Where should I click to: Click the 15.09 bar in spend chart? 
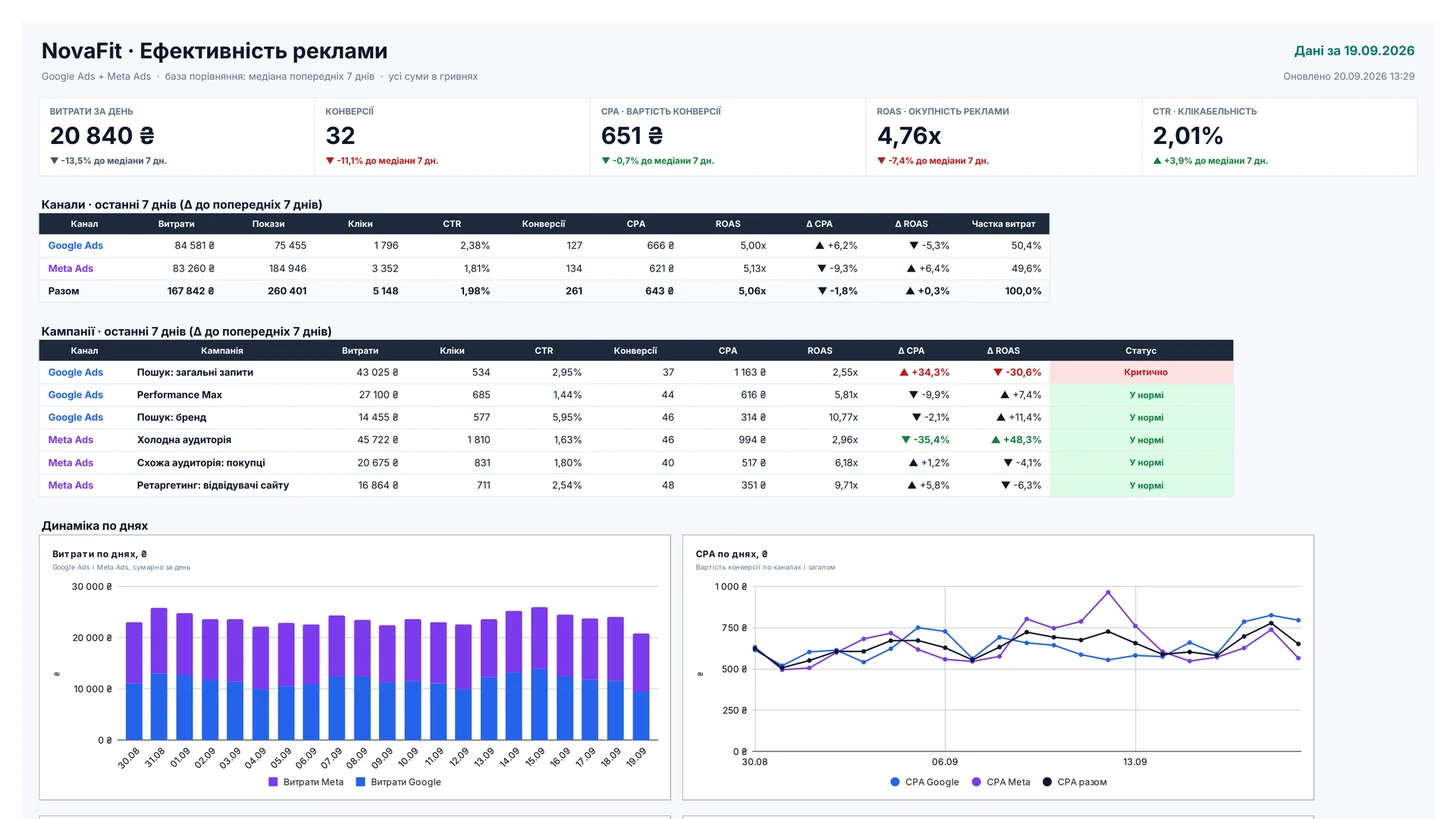point(539,674)
